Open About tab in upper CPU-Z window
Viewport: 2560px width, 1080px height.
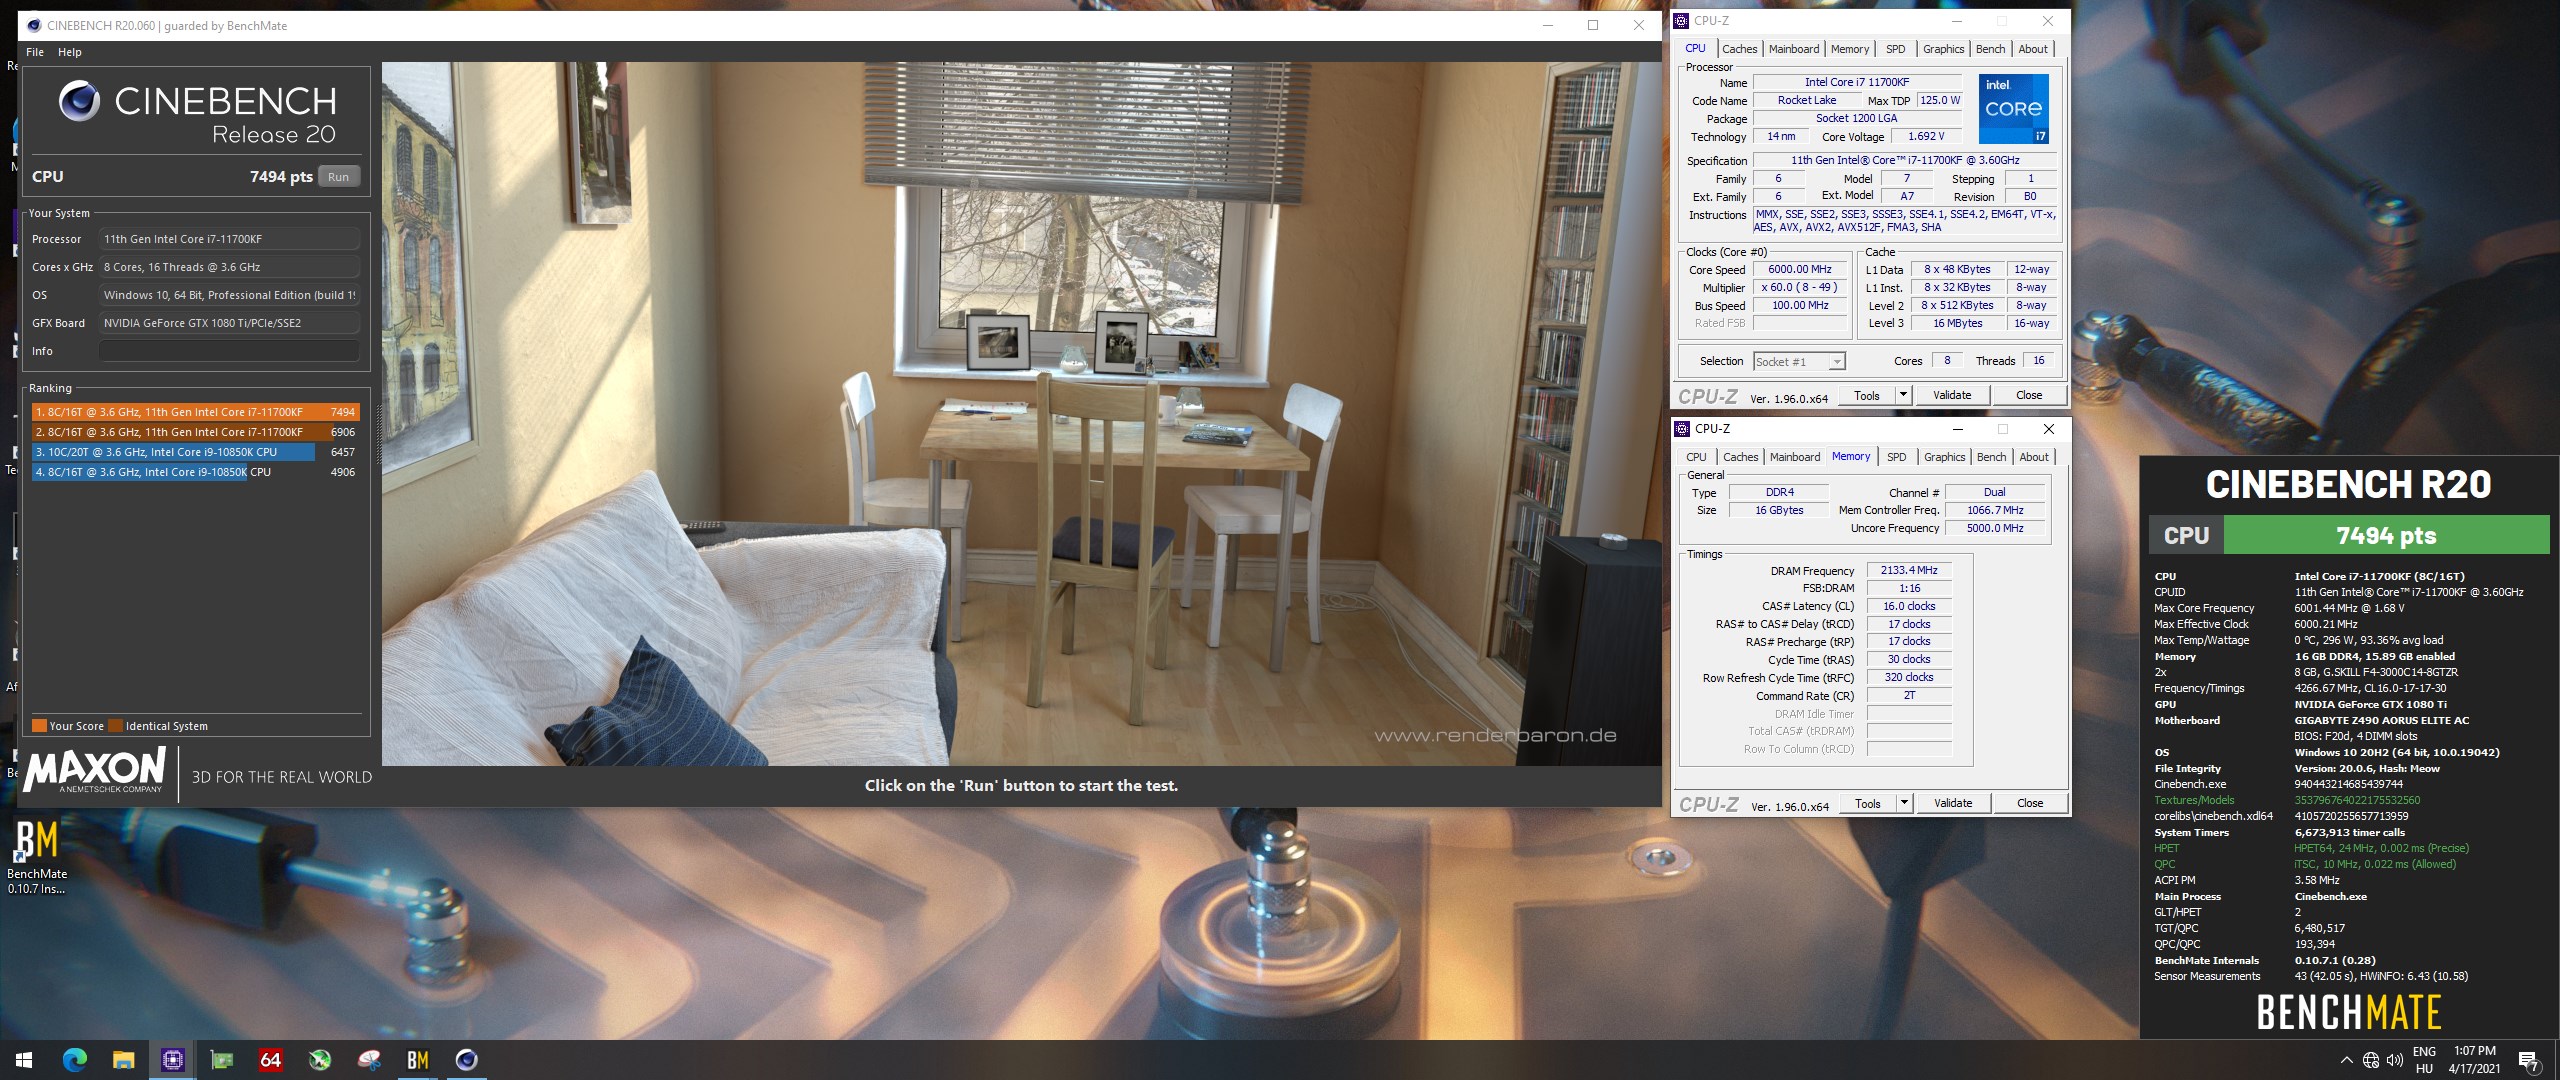coord(2033,49)
